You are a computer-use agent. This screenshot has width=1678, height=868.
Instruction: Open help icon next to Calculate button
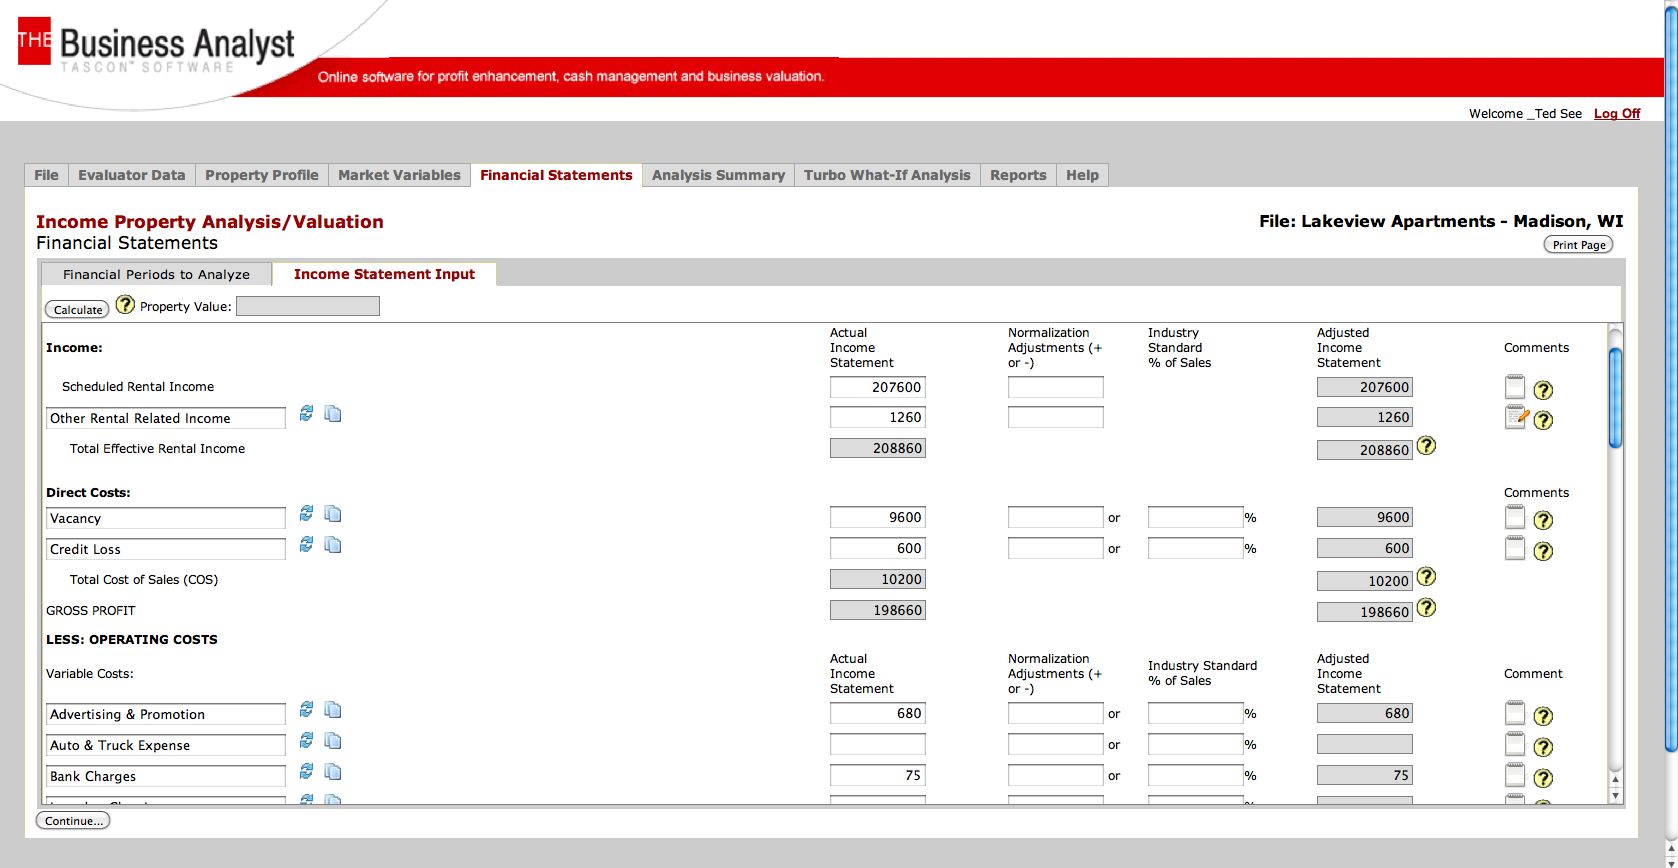[x=125, y=304]
